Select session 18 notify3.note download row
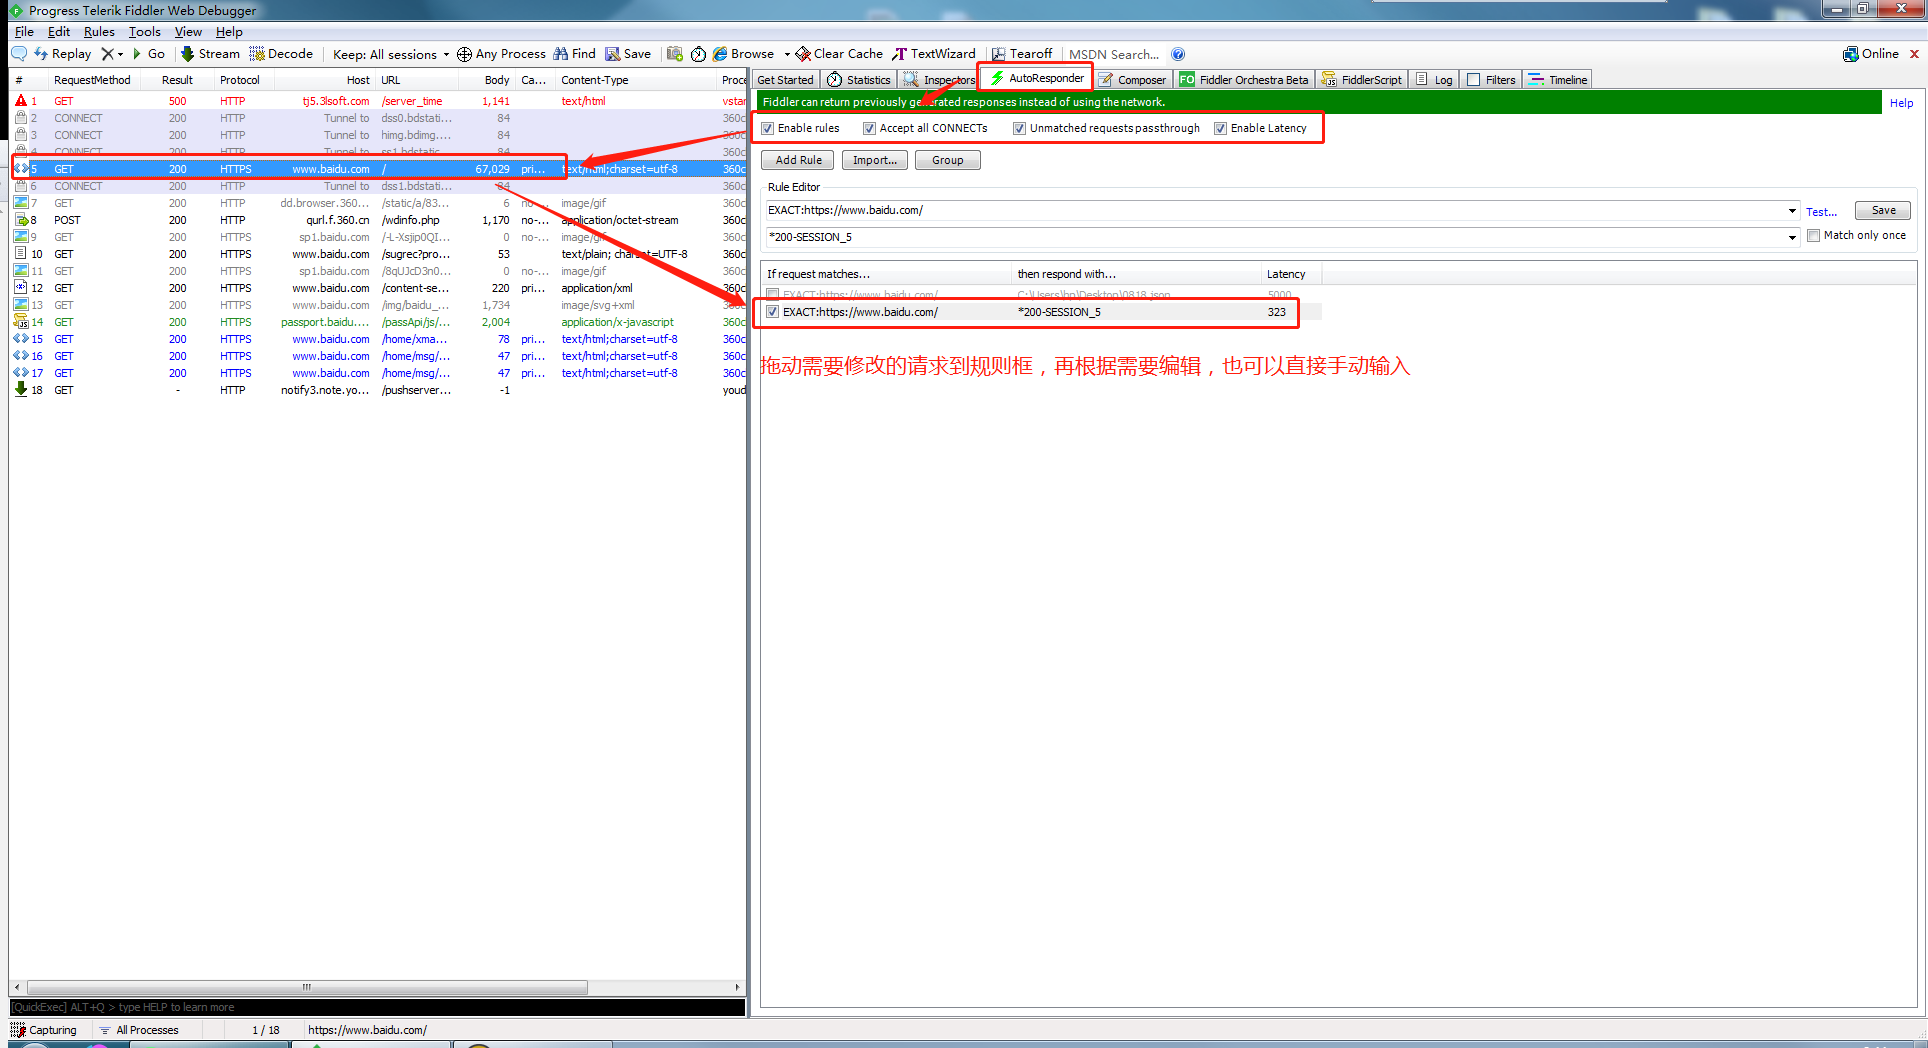 coord(378,390)
